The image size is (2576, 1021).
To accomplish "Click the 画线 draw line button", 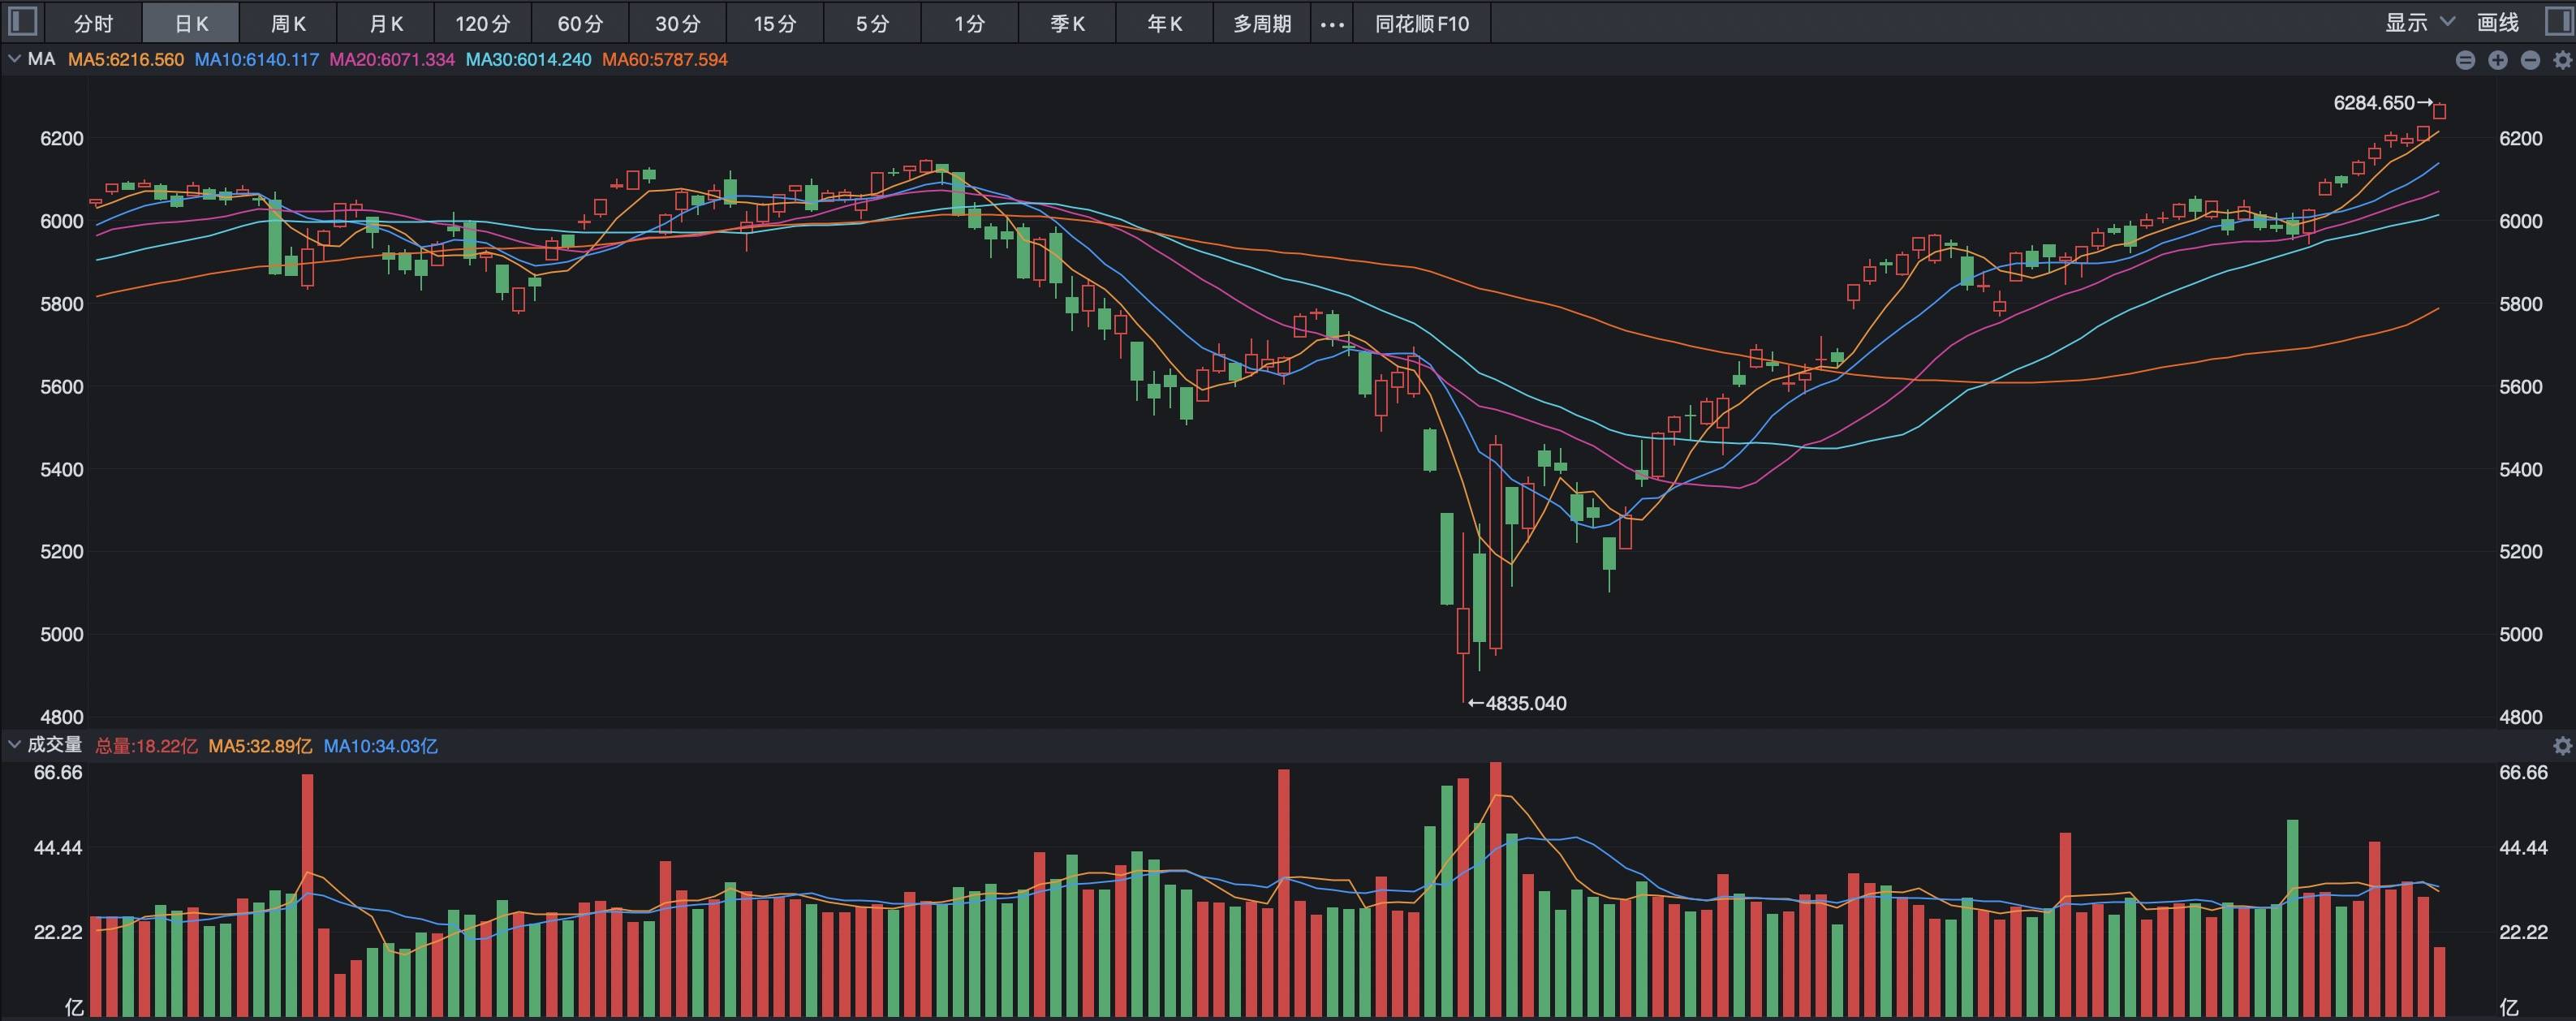I will click(x=2497, y=22).
